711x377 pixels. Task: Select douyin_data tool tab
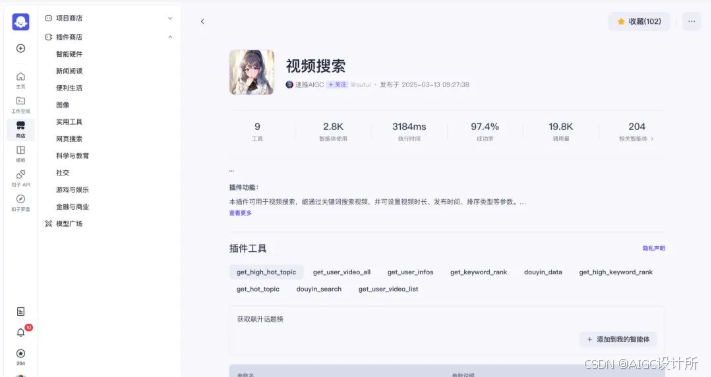[543, 272]
